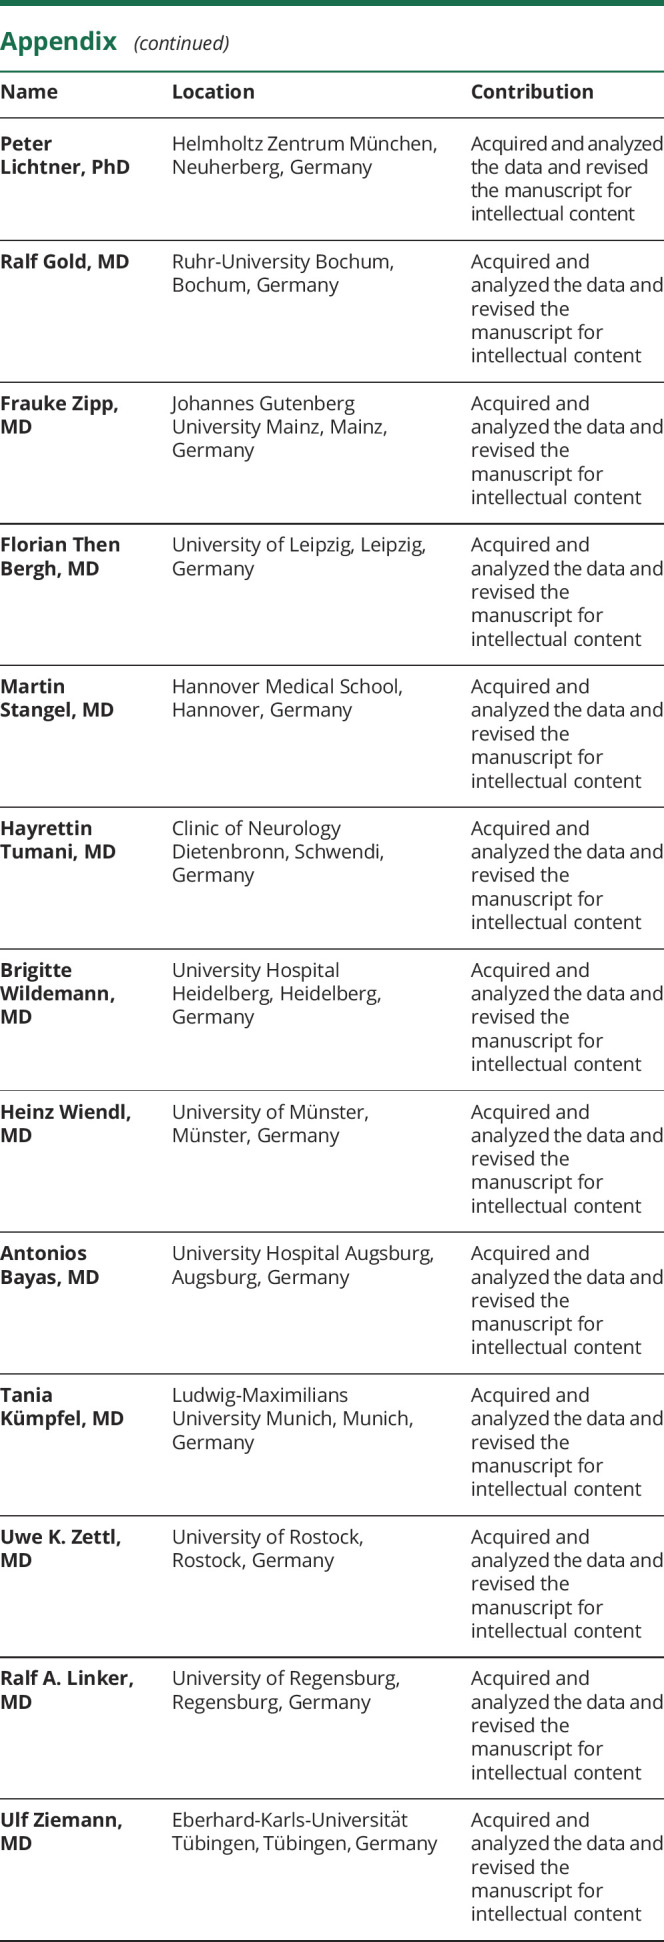Select the name Ulf Ziemann, MD
Image resolution: width=664 pixels, height=1942 pixels.
(61, 1832)
